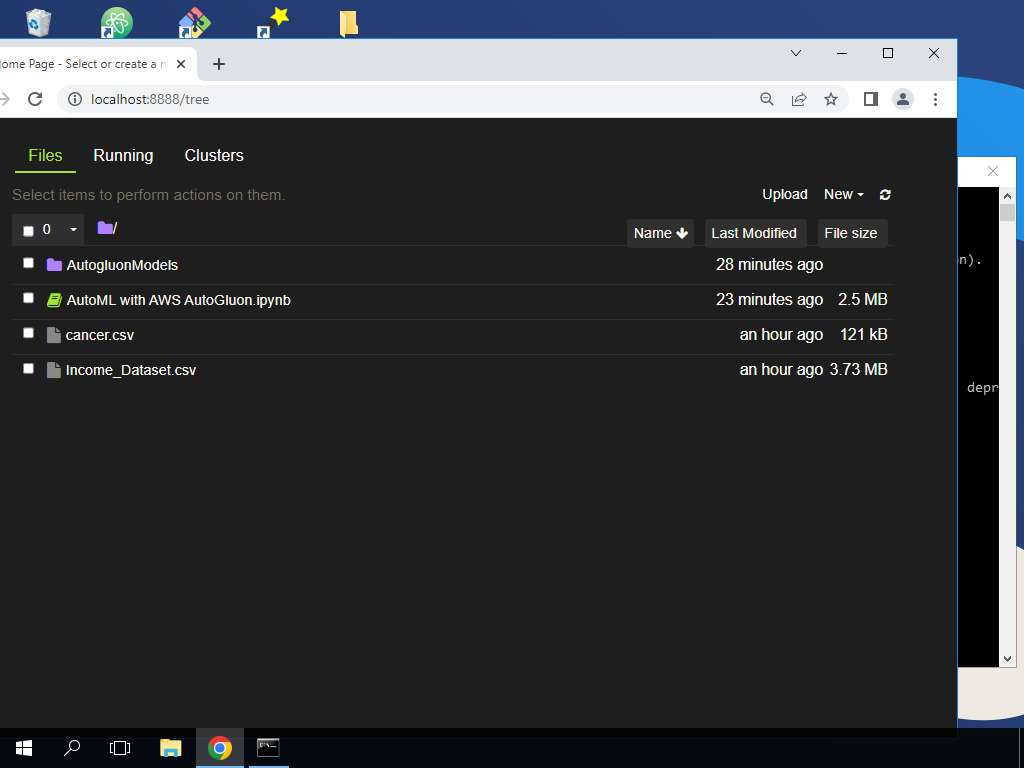Viewport: 1024px width, 768px height.
Task: Open Chrome's tab search chevron
Action: (795, 53)
